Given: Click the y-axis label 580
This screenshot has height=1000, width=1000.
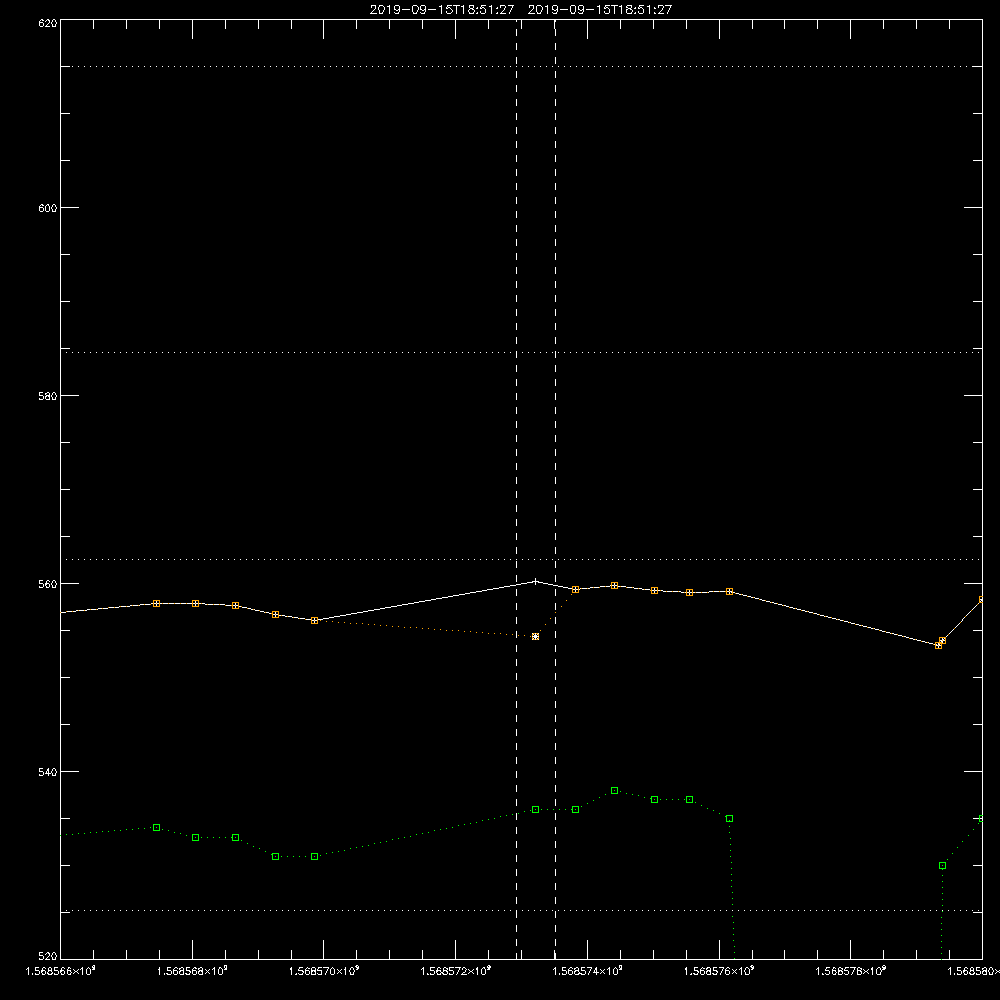Looking at the screenshot, I should [48, 396].
